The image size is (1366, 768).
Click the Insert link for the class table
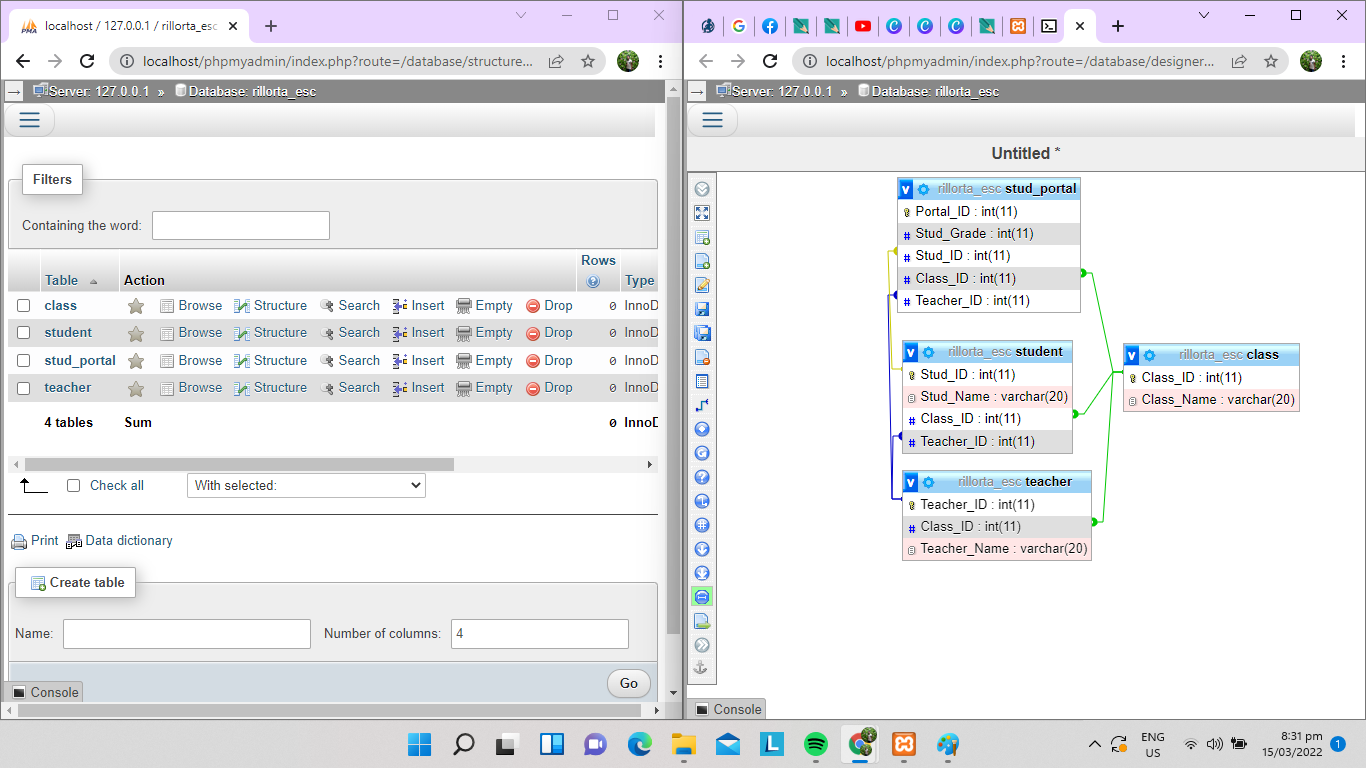pyautogui.click(x=418, y=306)
